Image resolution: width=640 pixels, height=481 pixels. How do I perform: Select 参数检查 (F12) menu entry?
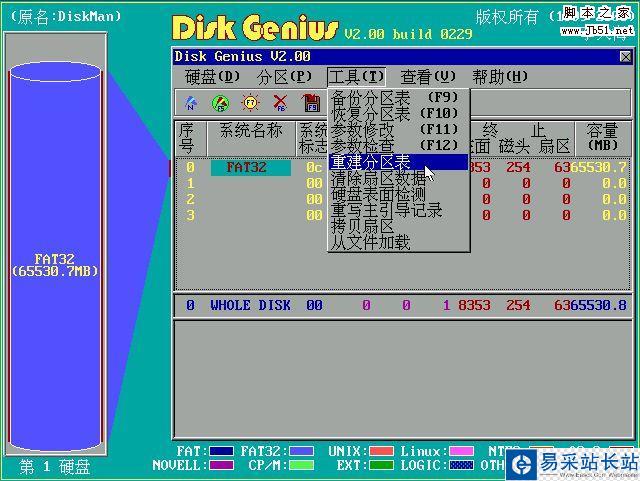[x=398, y=146]
